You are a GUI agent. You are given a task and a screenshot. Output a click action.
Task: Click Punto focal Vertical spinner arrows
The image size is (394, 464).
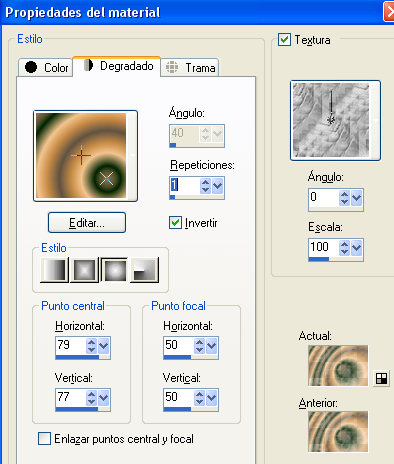[199, 398]
